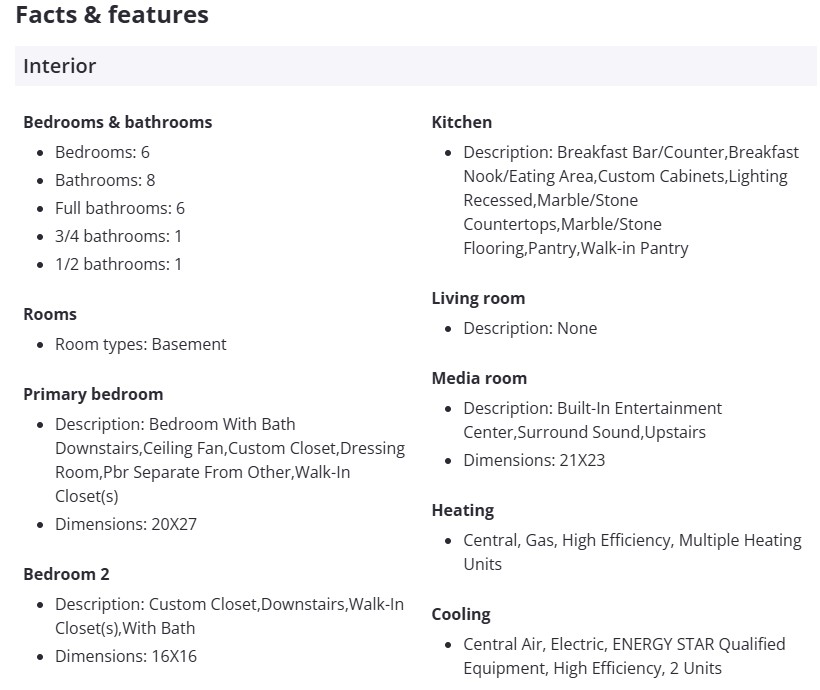Screen dimensions: 820x690
Task: Click the Bedroom 2 subheading
Action: [x=66, y=574]
